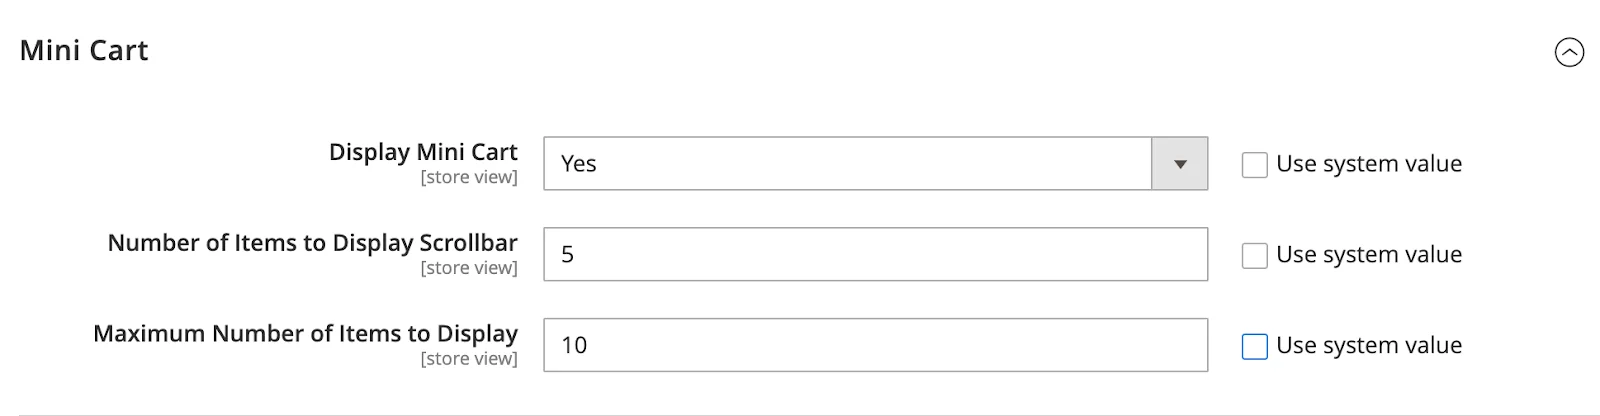Click empty header space right of Mini Cart title
The image size is (1600, 416).
pyautogui.click(x=800, y=51)
